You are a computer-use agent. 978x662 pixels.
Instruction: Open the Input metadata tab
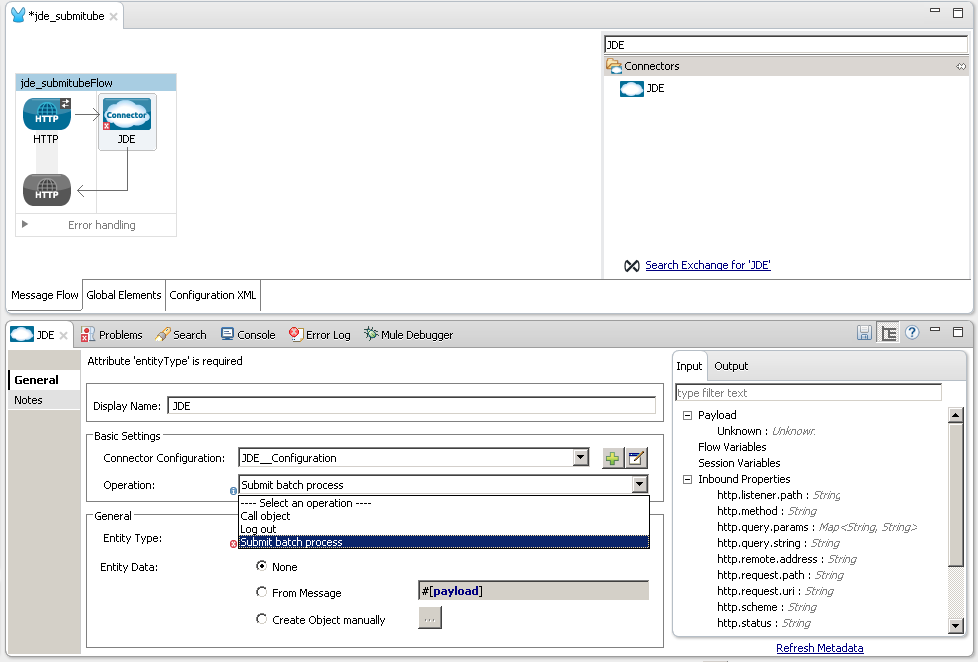click(x=689, y=366)
